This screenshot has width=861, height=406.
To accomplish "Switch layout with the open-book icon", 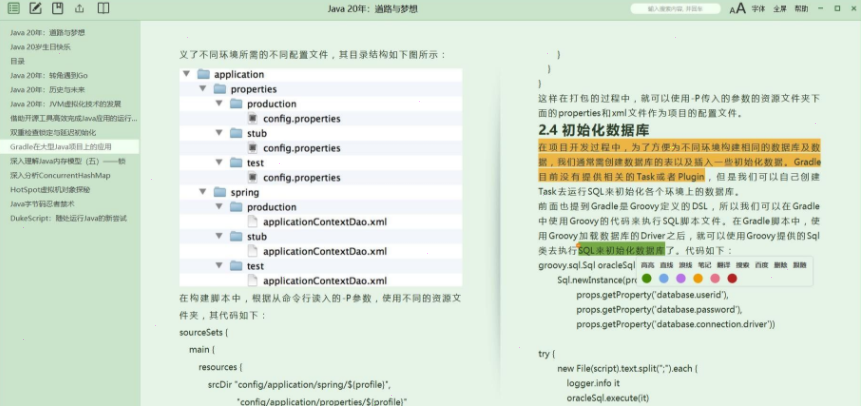I will click(103, 8).
